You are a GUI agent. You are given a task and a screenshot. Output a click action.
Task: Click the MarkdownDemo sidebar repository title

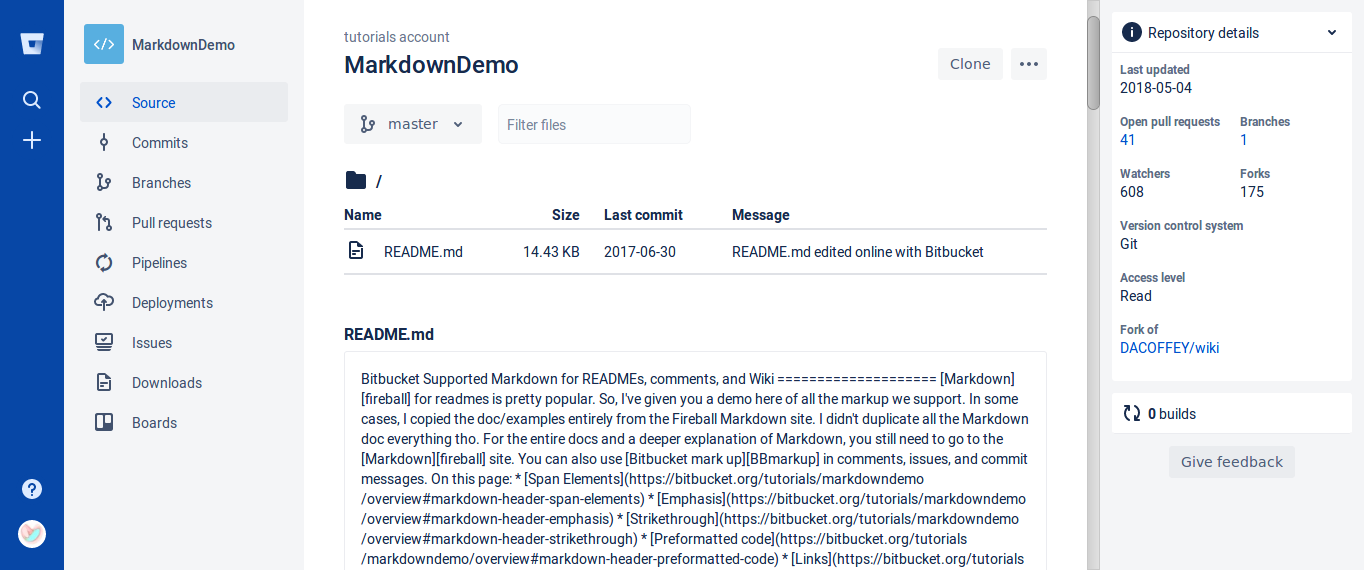tap(183, 45)
